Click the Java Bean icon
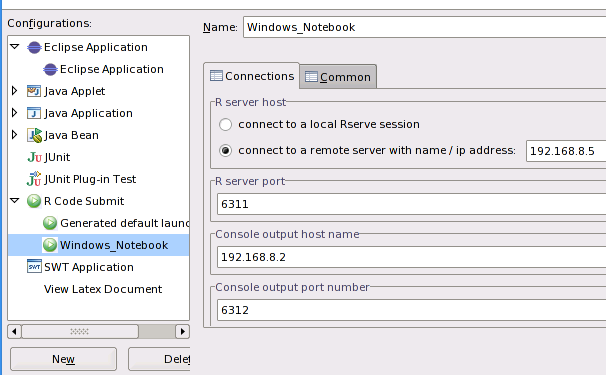This screenshot has height=375, width=606. pyautogui.click(x=34, y=135)
